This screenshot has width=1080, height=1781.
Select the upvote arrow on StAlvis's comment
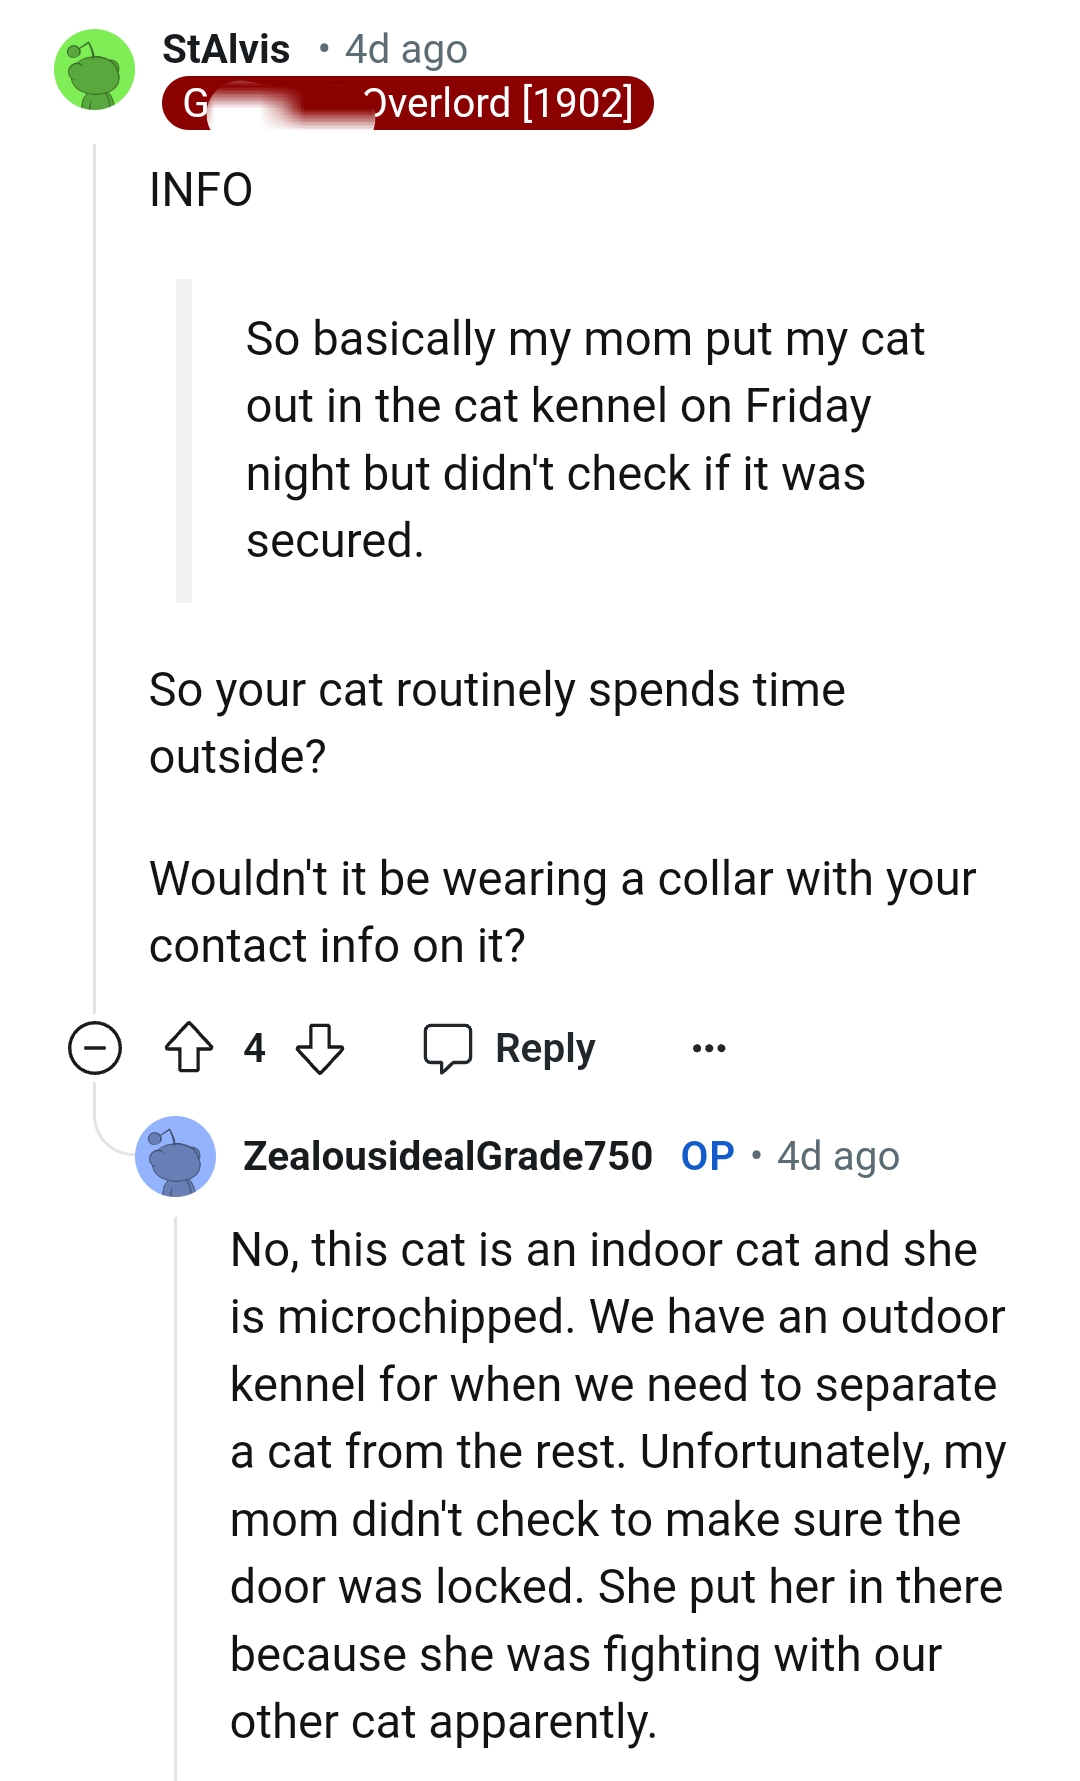[x=190, y=1048]
